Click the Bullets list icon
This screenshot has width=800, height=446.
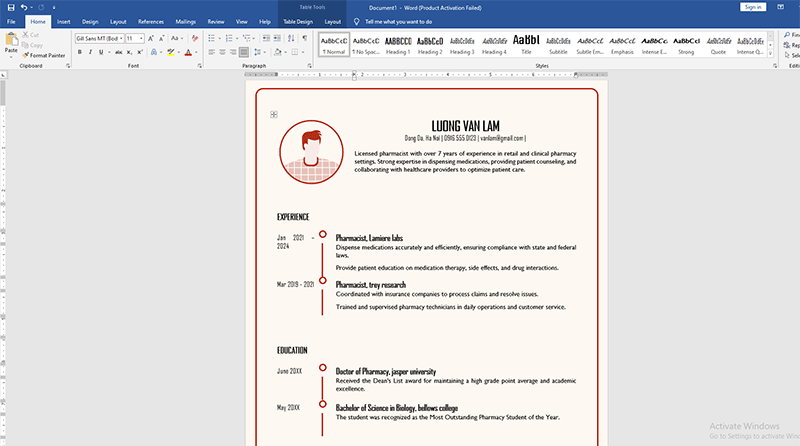click(x=212, y=38)
